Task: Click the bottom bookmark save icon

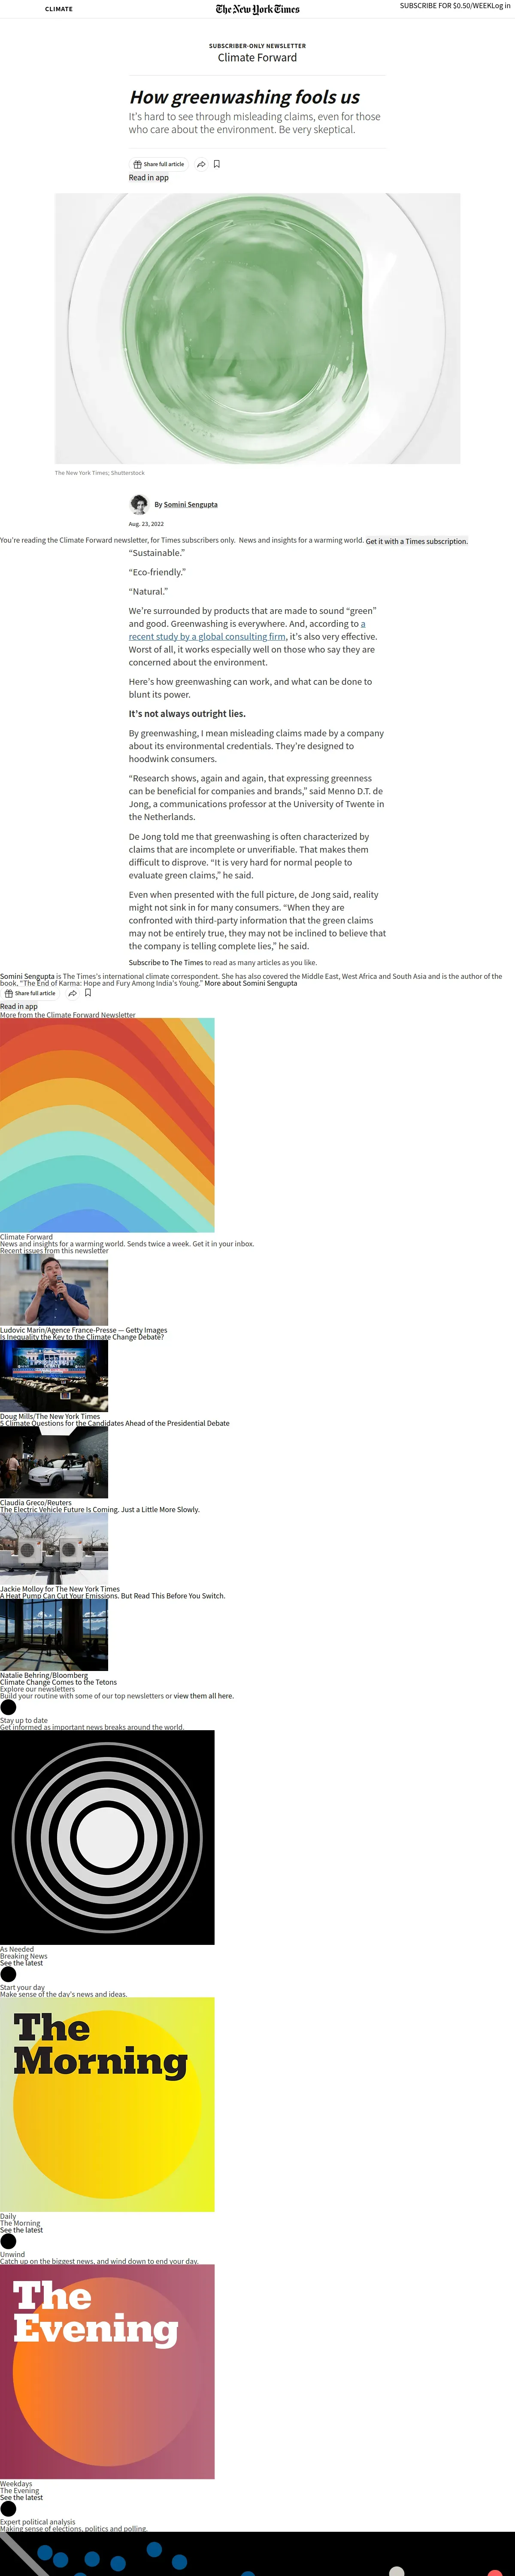Action: 88,993
